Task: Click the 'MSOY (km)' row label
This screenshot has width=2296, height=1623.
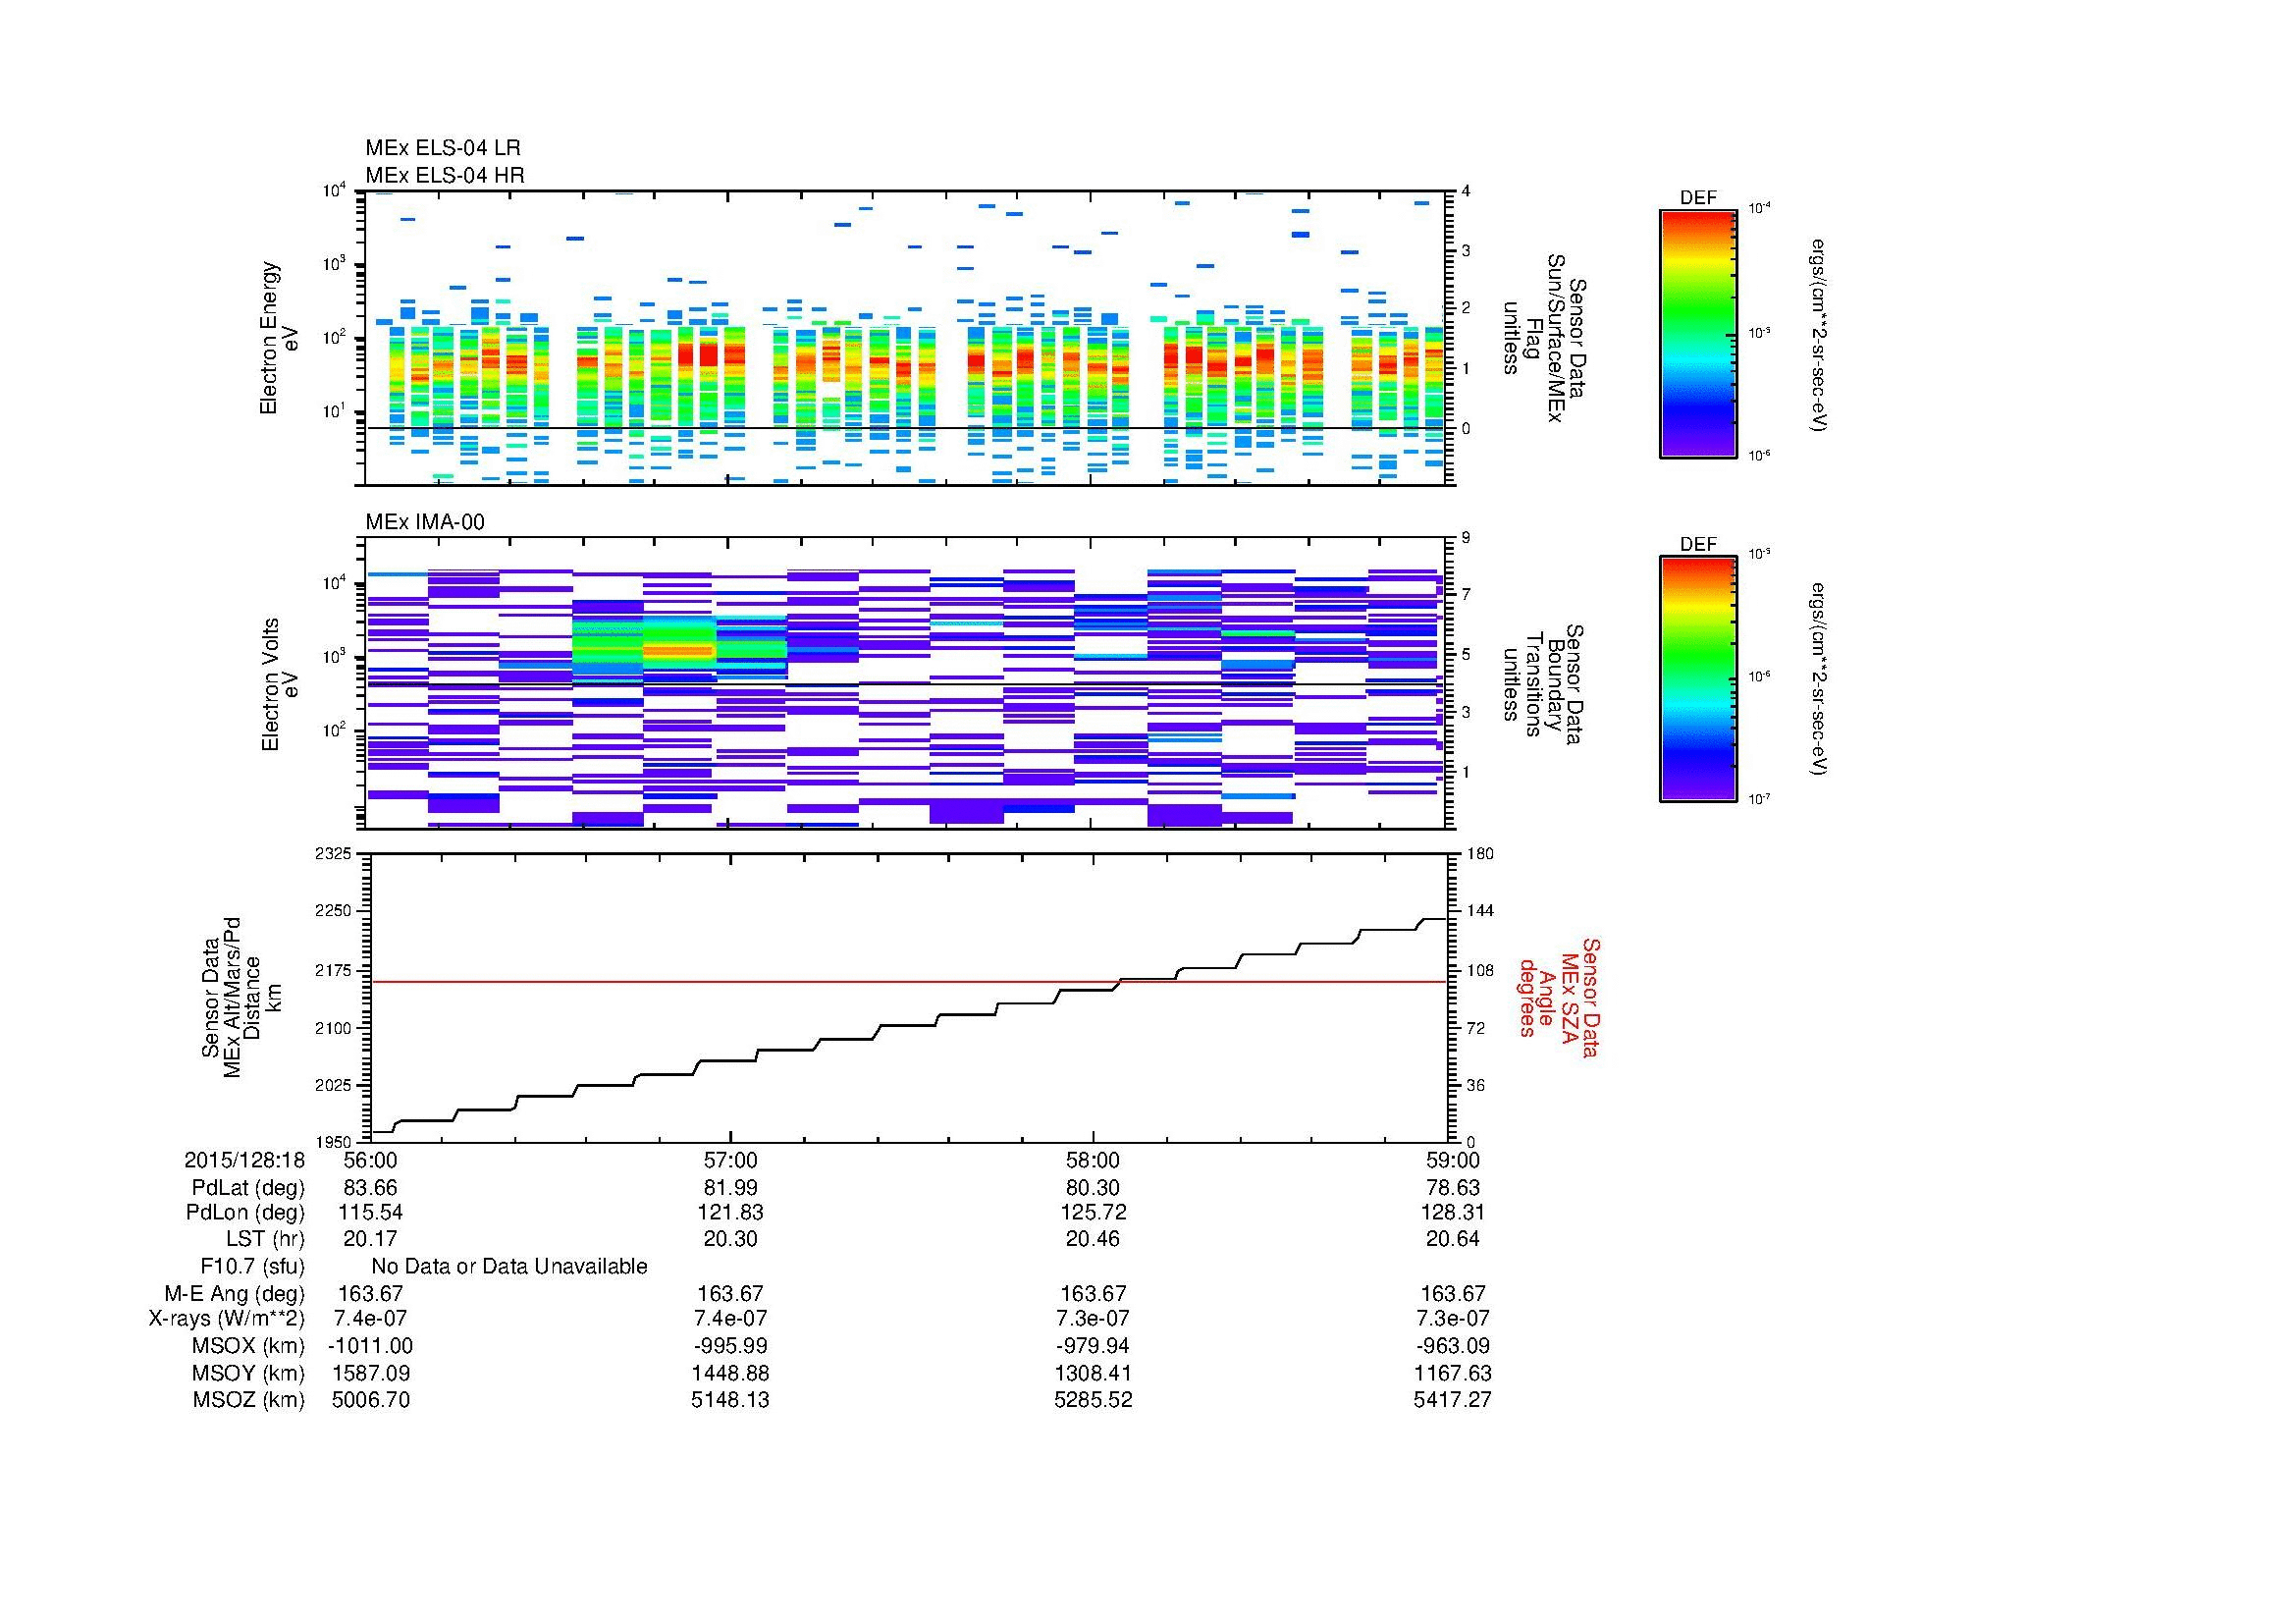Action: 248,1374
